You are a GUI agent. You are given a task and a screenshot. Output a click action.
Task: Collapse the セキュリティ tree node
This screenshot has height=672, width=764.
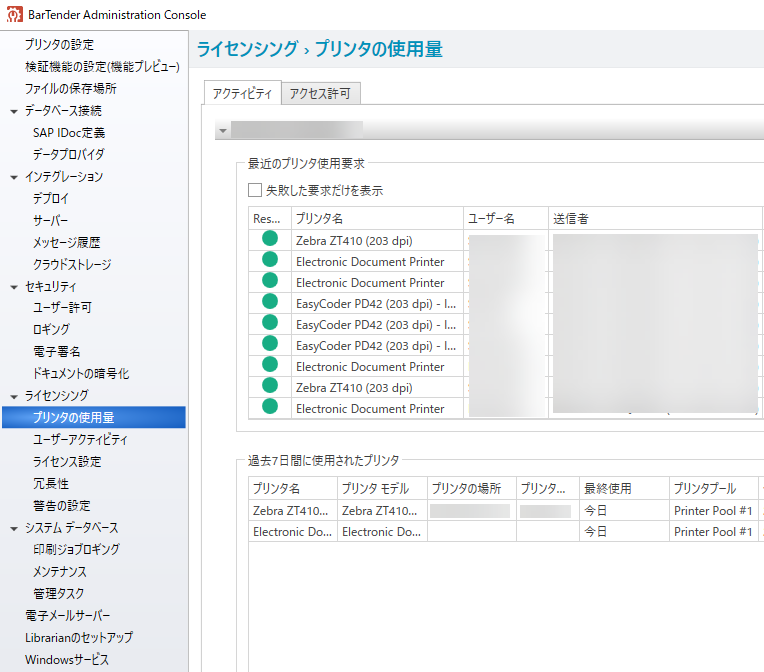tap(14, 288)
